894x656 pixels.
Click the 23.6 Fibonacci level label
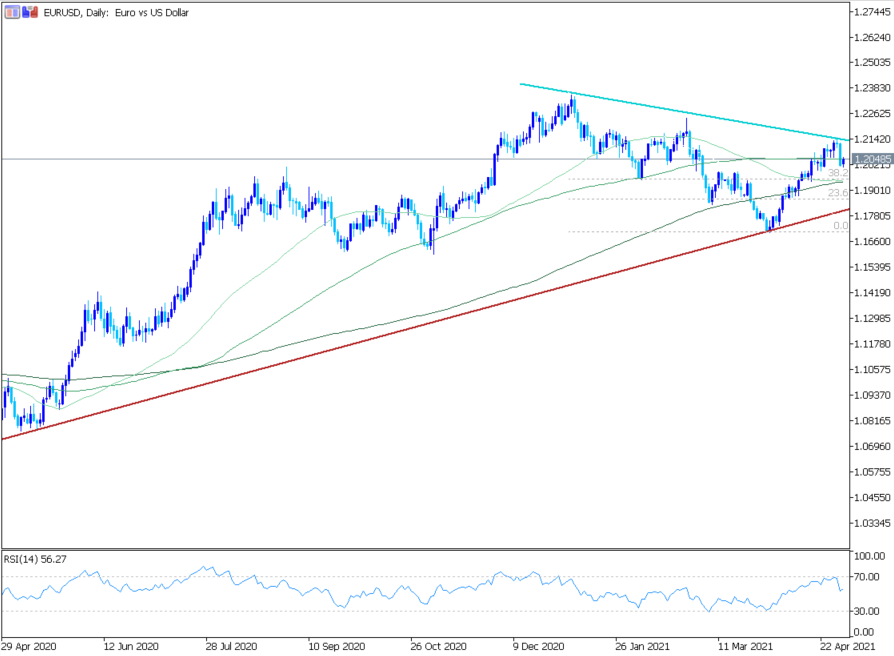tap(838, 193)
